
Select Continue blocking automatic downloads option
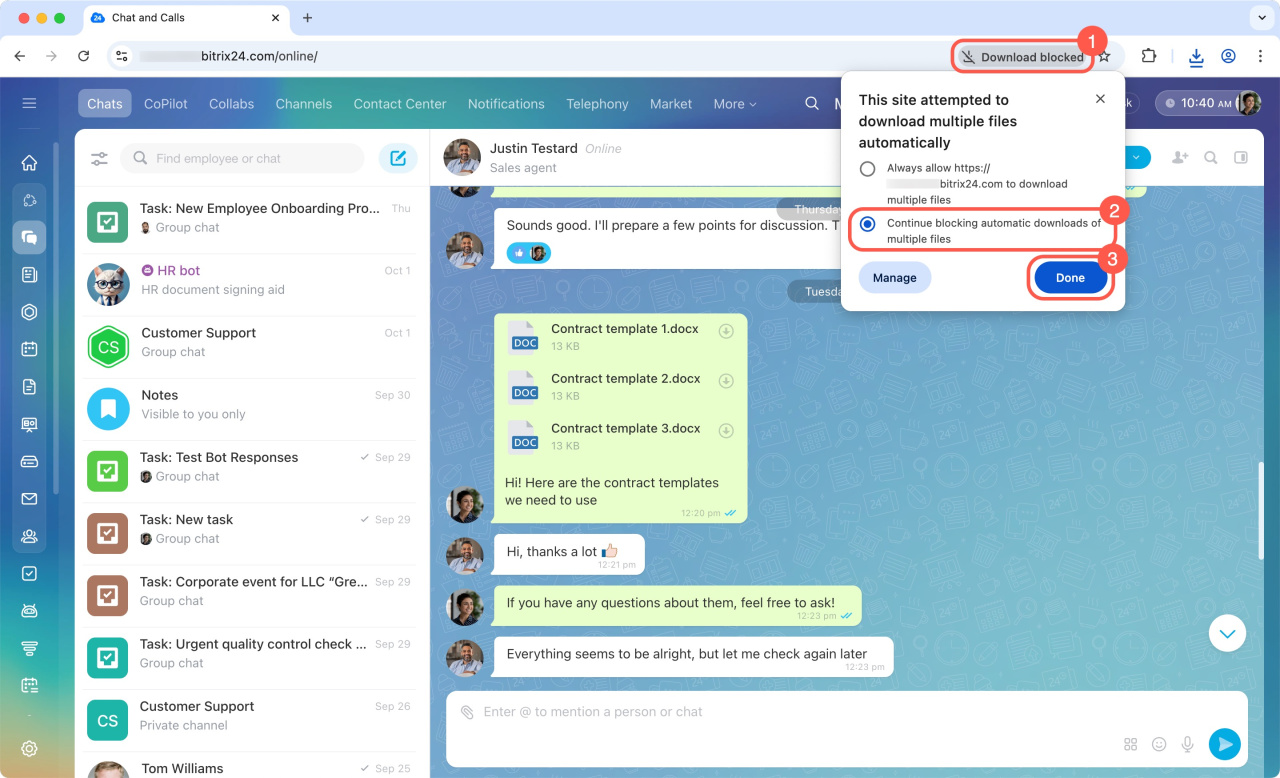tap(868, 224)
